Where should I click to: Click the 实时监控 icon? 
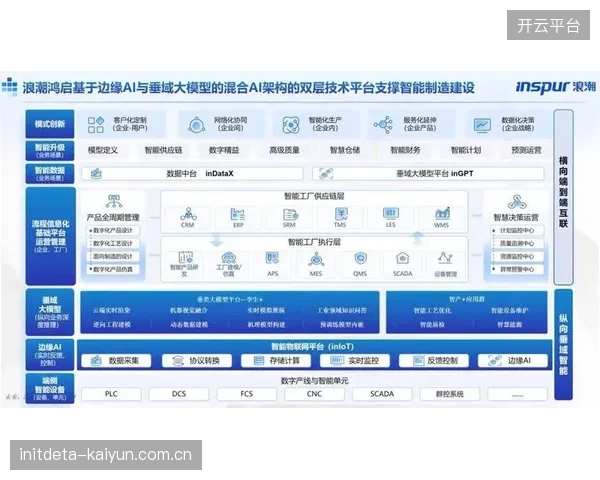[337, 360]
